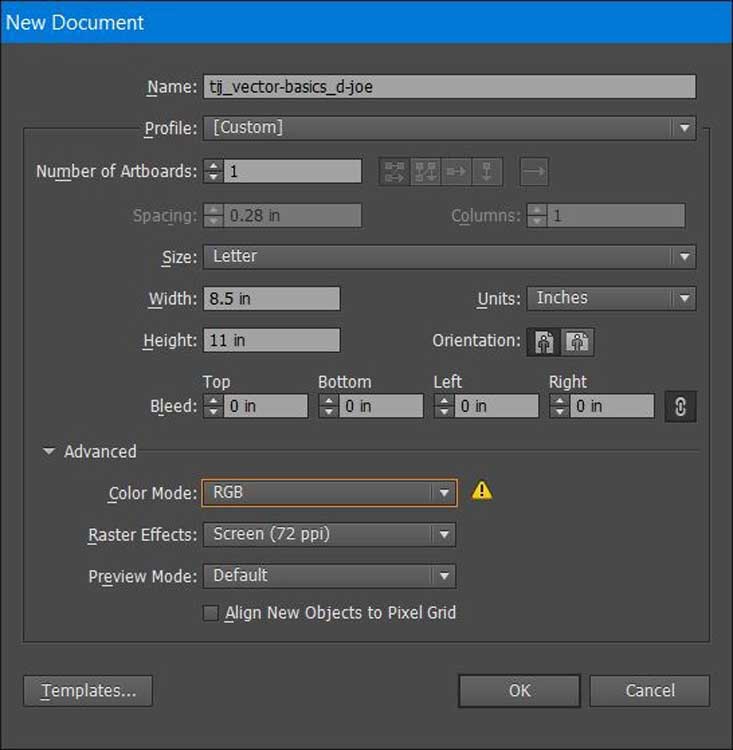Choose Arrange by Row artboard icon
This screenshot has height=750, width=733.
click(x=456, y=172)
